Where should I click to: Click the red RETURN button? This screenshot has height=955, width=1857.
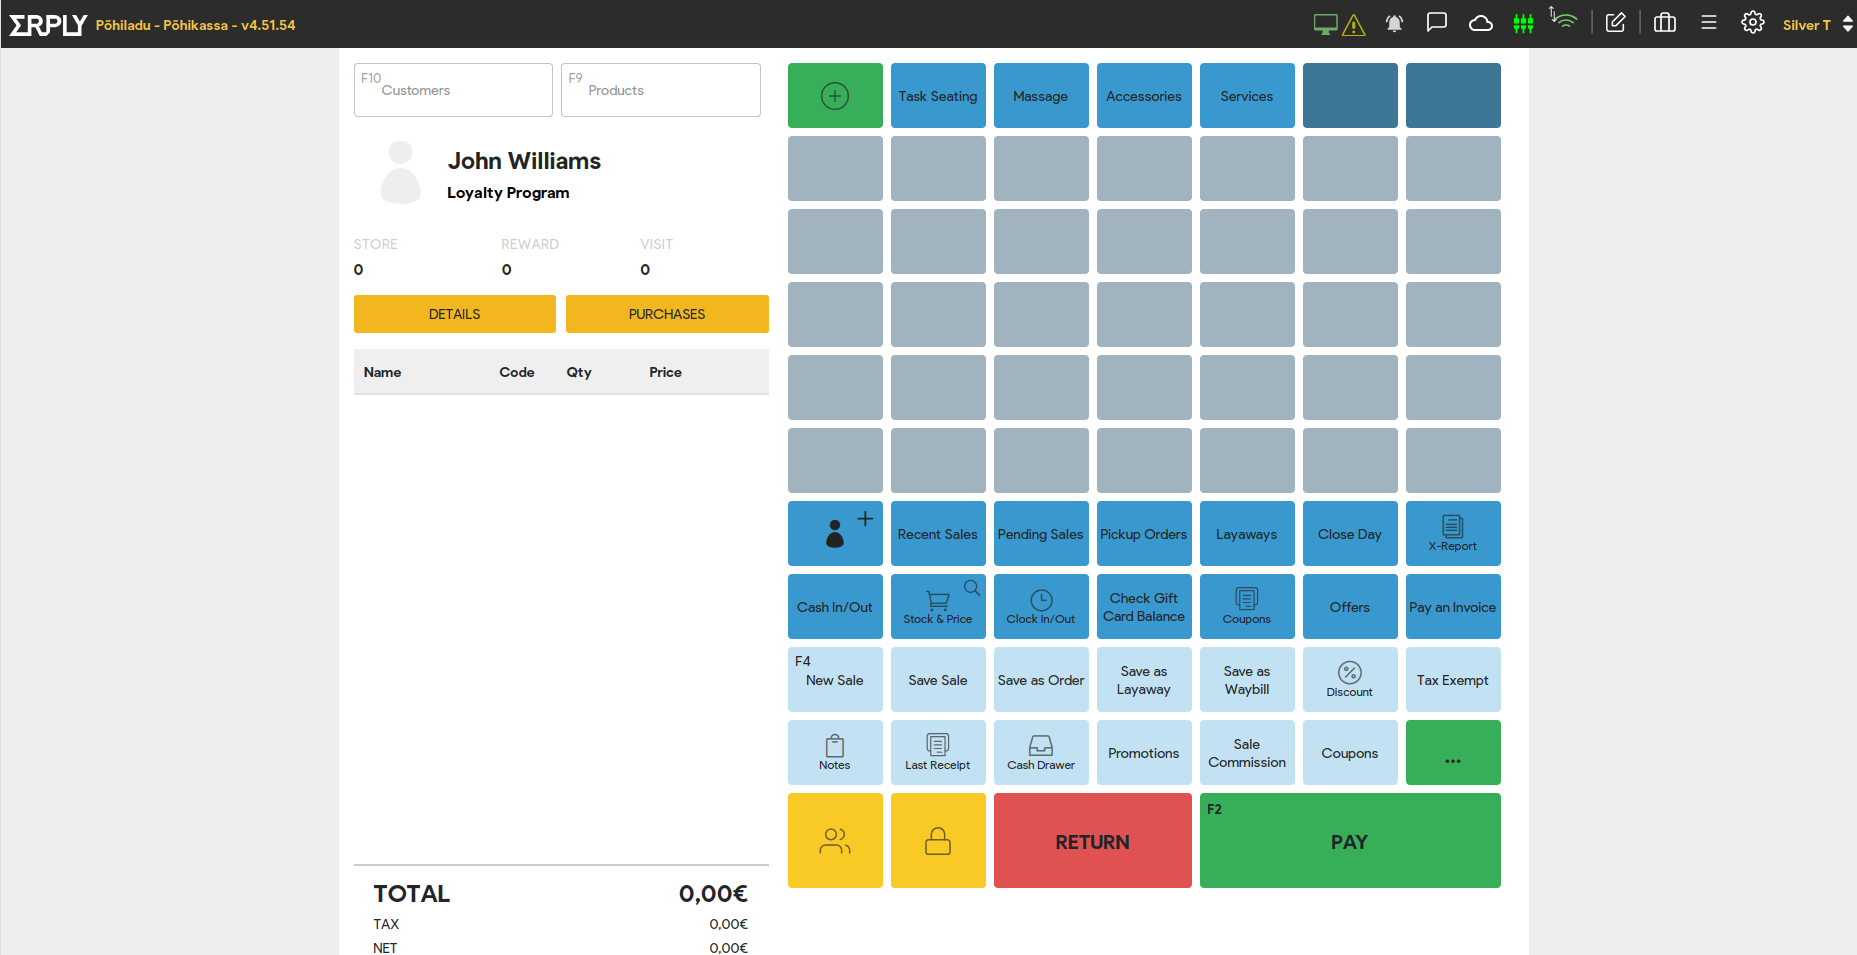1093,841
